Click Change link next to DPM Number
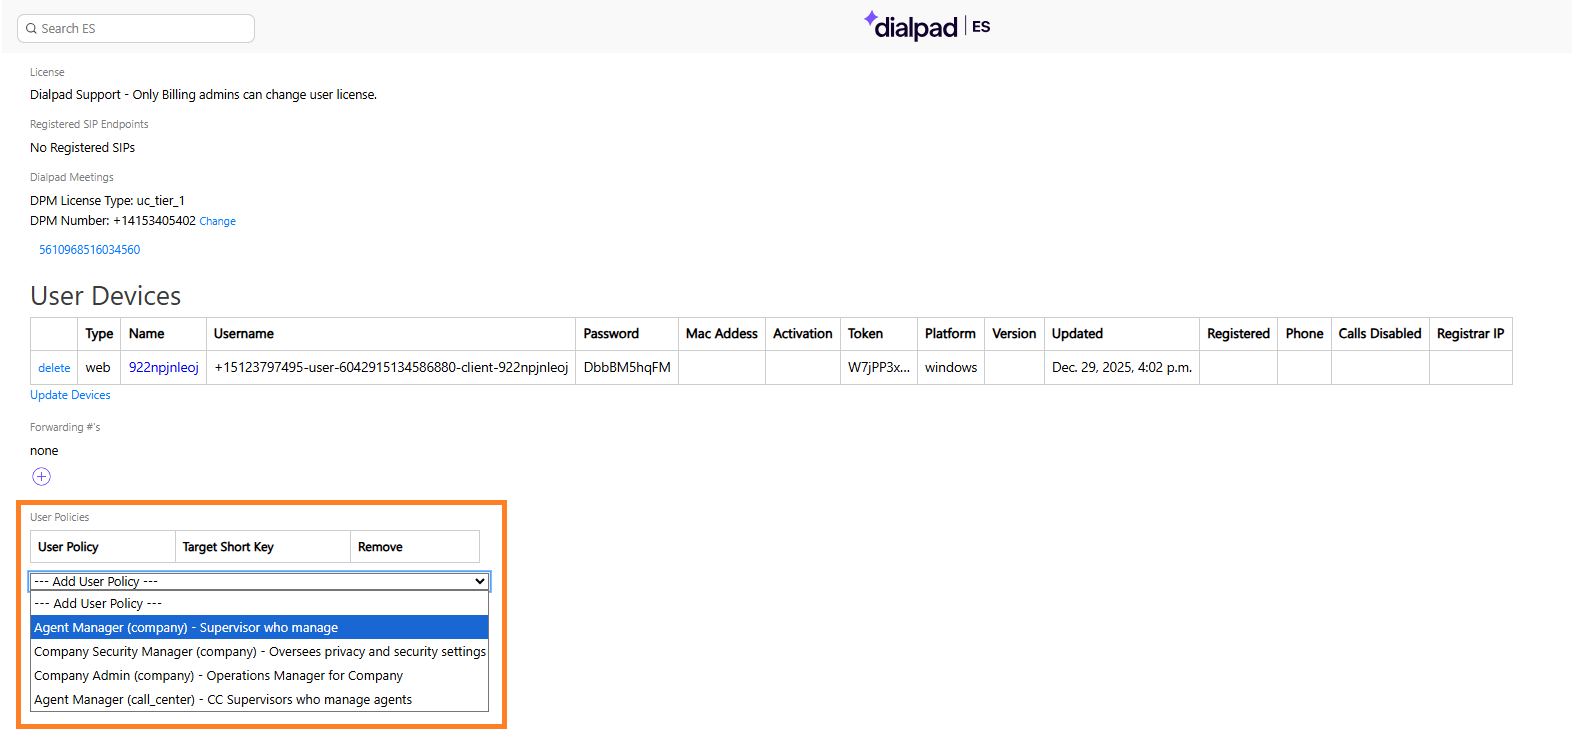 coord(217,222)
